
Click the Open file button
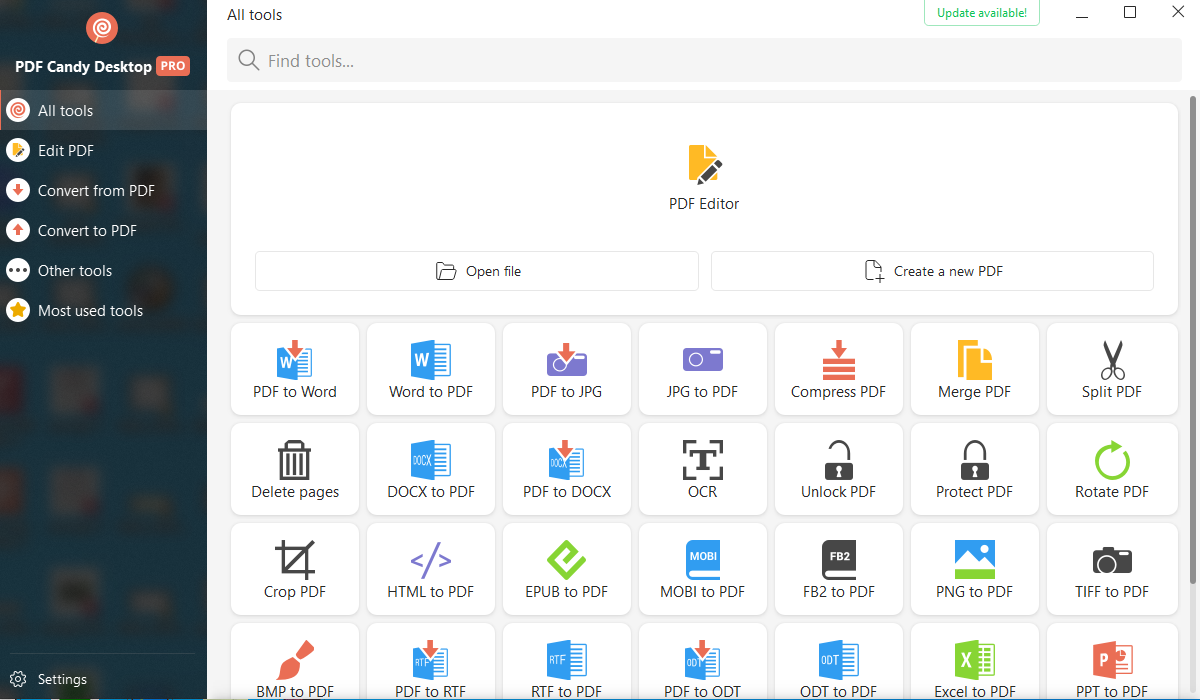(x=477, y=271)
